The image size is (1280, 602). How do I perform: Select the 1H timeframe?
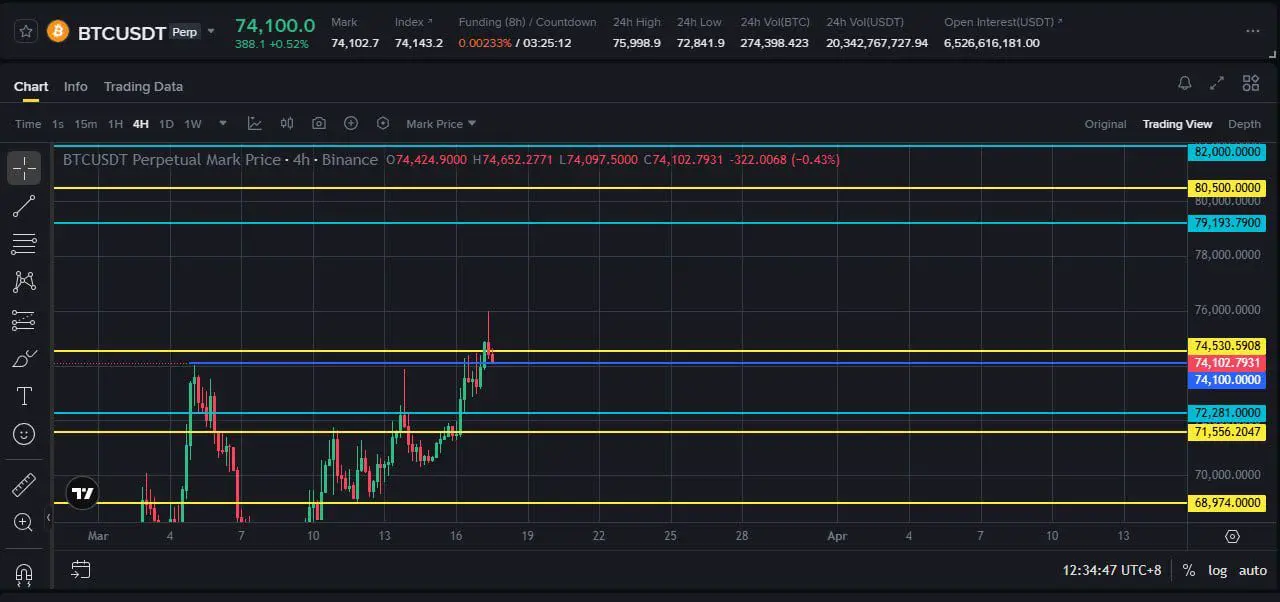[115, 124]
